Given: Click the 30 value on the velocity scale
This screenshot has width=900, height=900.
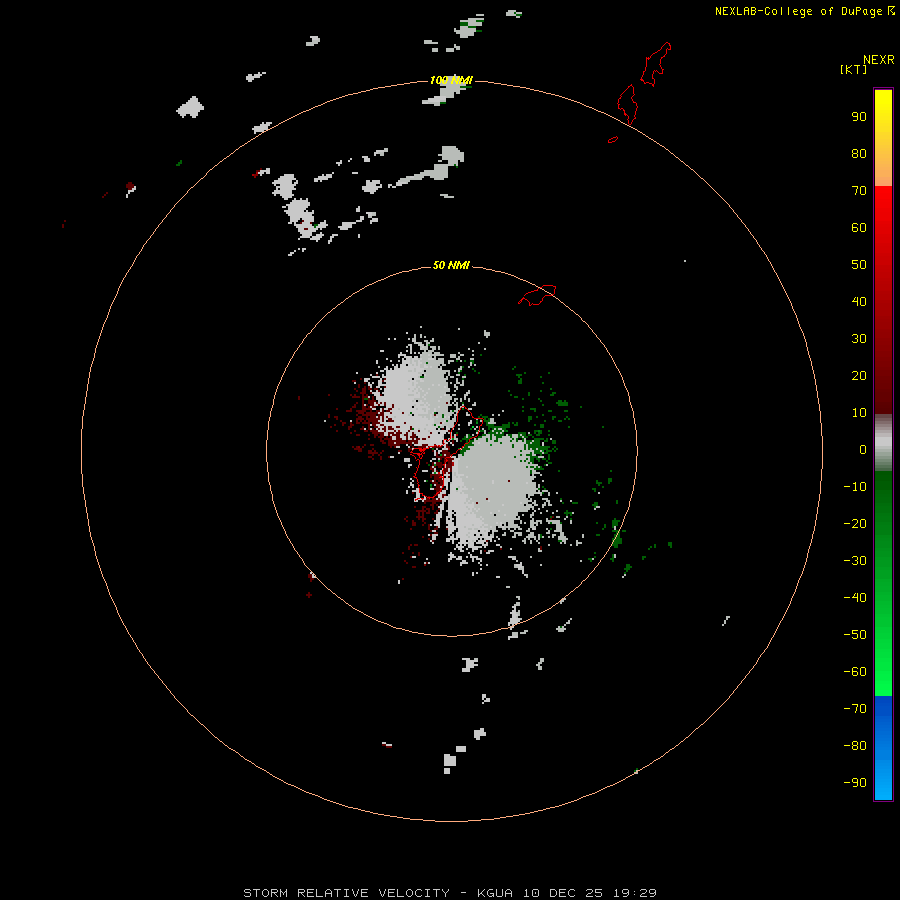Looking at the screenshot, I should tap(859, 339).
